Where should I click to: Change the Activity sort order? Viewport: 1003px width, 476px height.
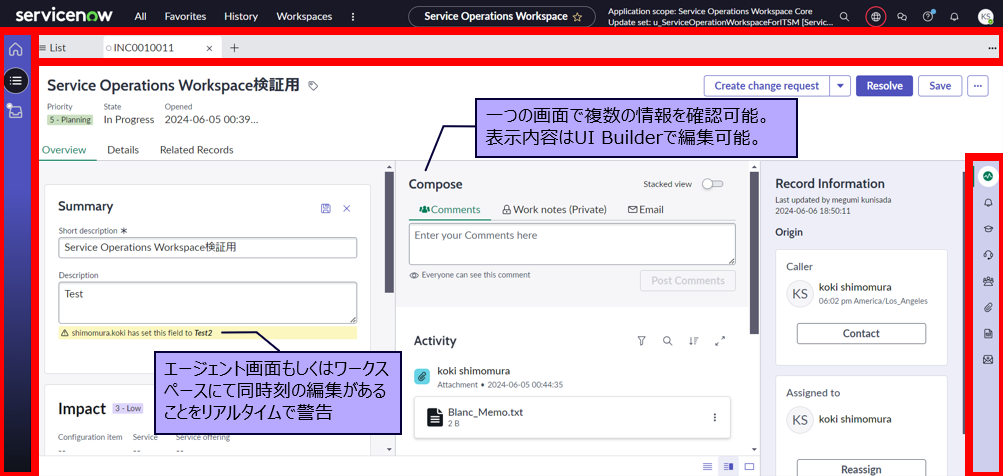pos(694,341)
